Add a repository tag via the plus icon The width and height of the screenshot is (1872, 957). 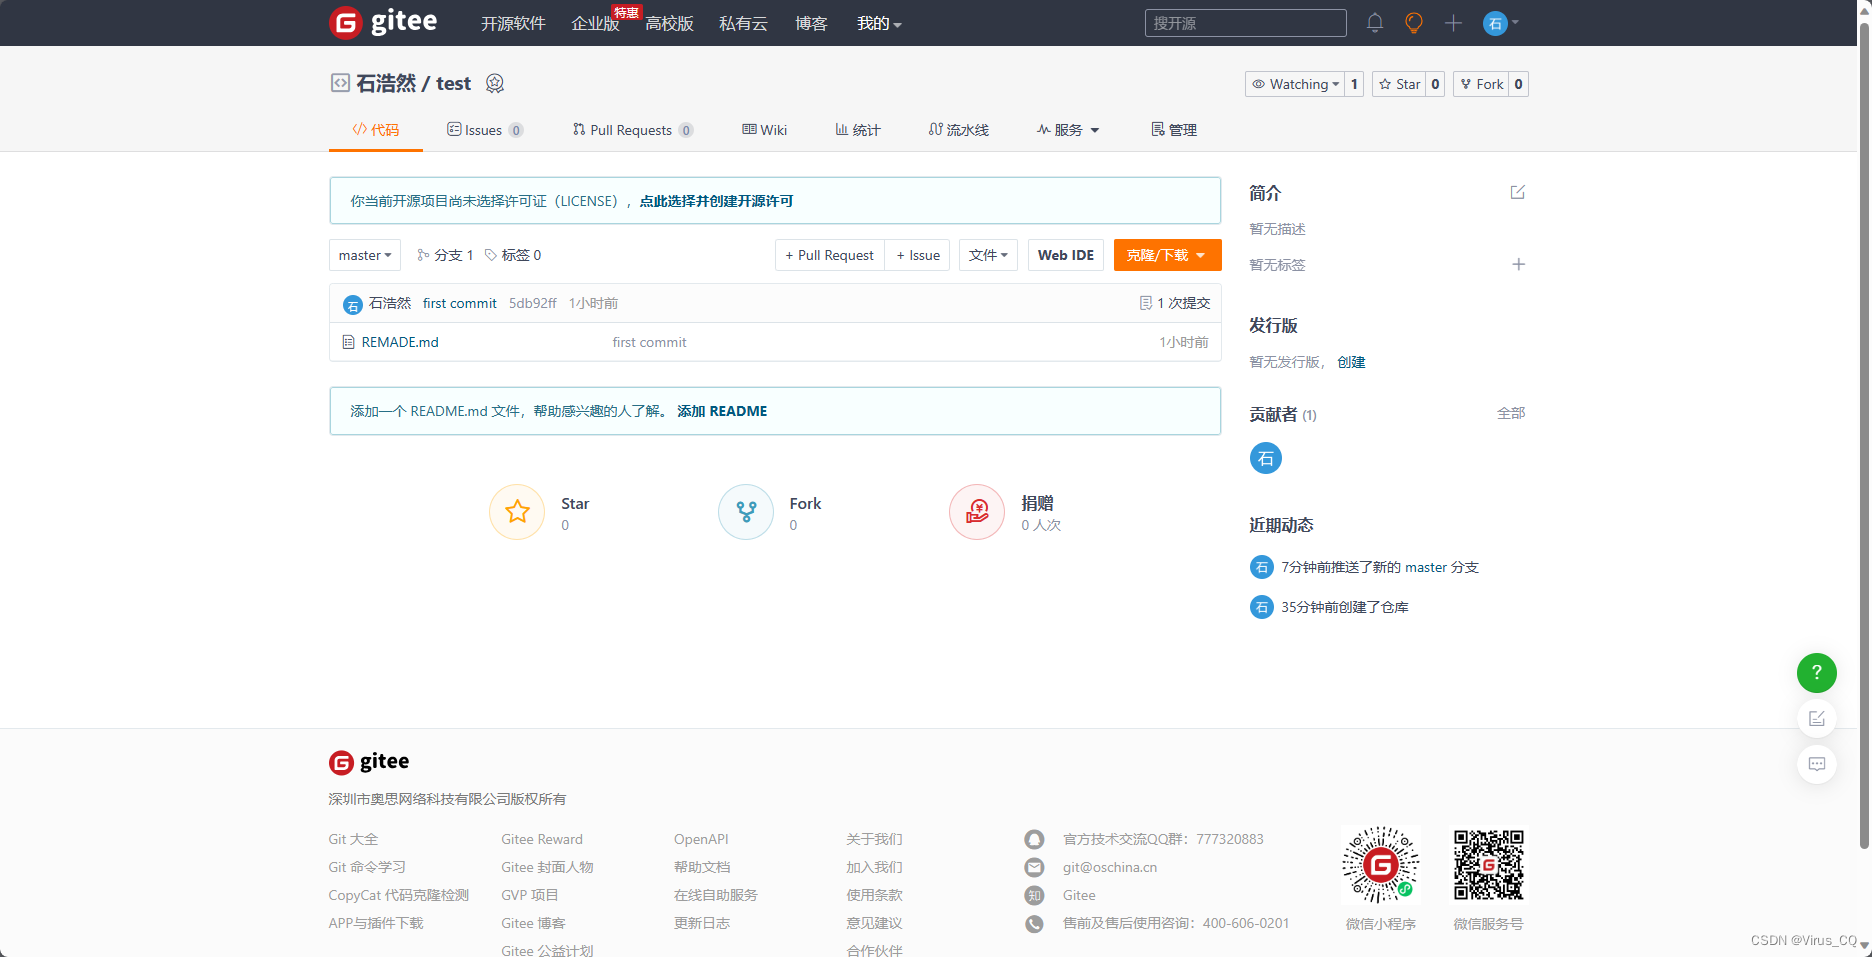[x=1518, y=264]
